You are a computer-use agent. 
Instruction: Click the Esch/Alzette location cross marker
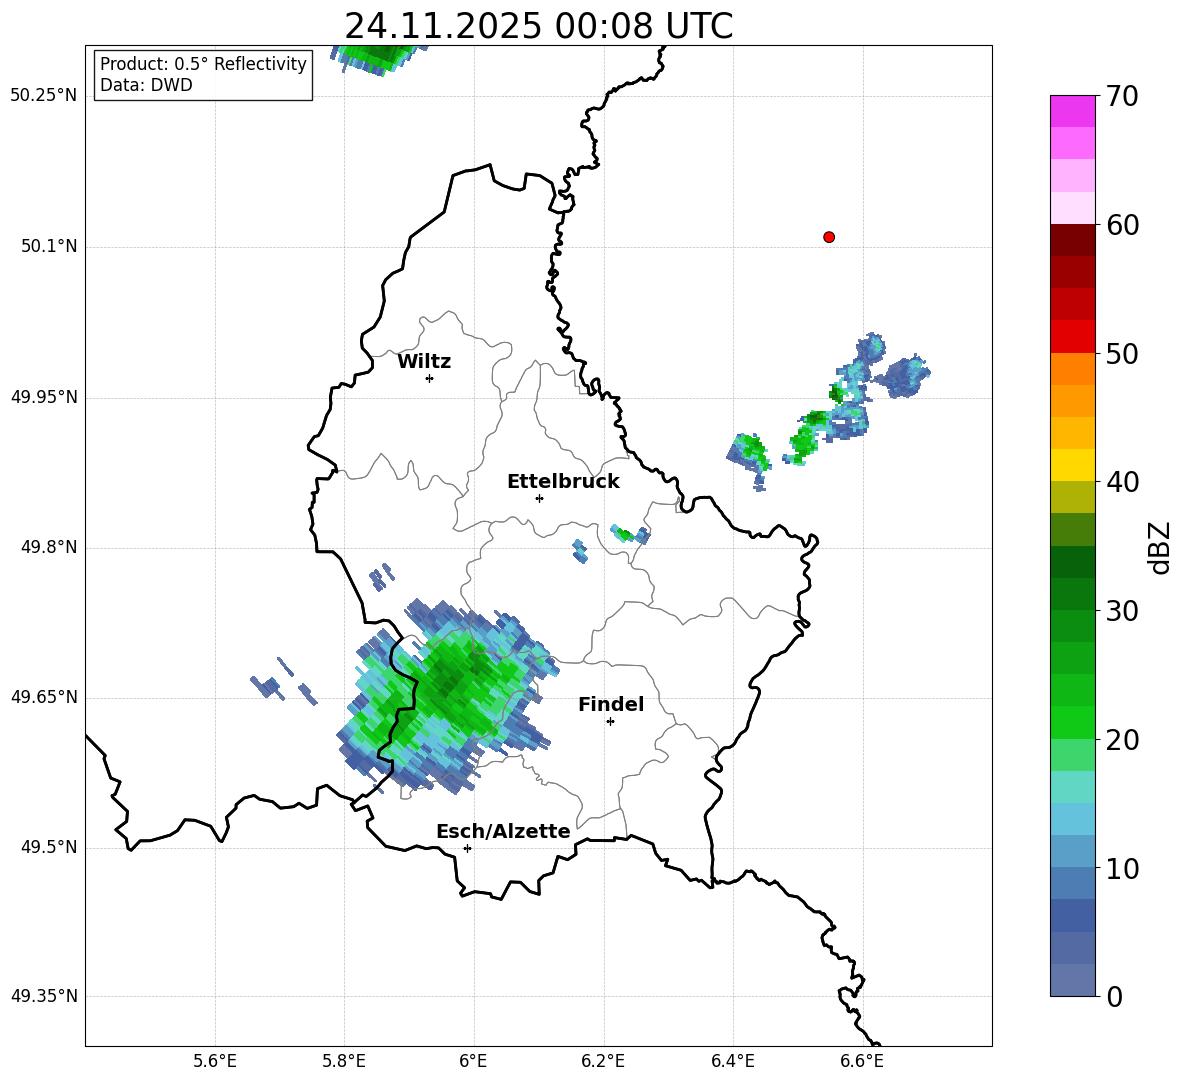click(x=467, y=848)
